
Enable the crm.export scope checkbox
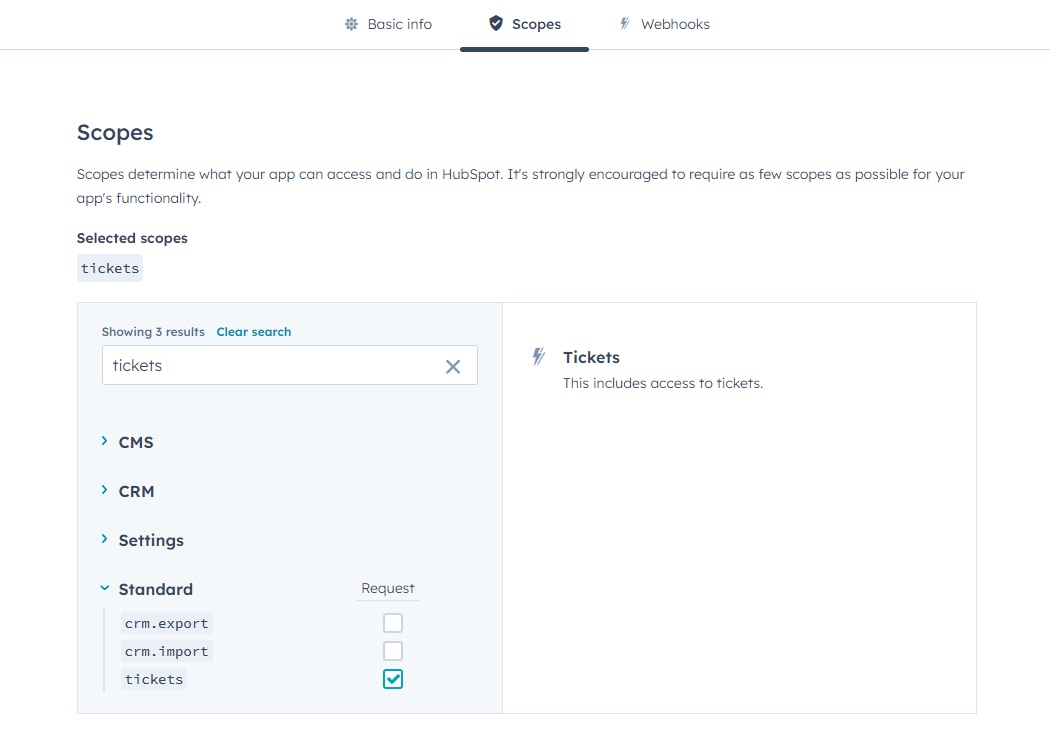pyautogui.click(x=393, y=623)
